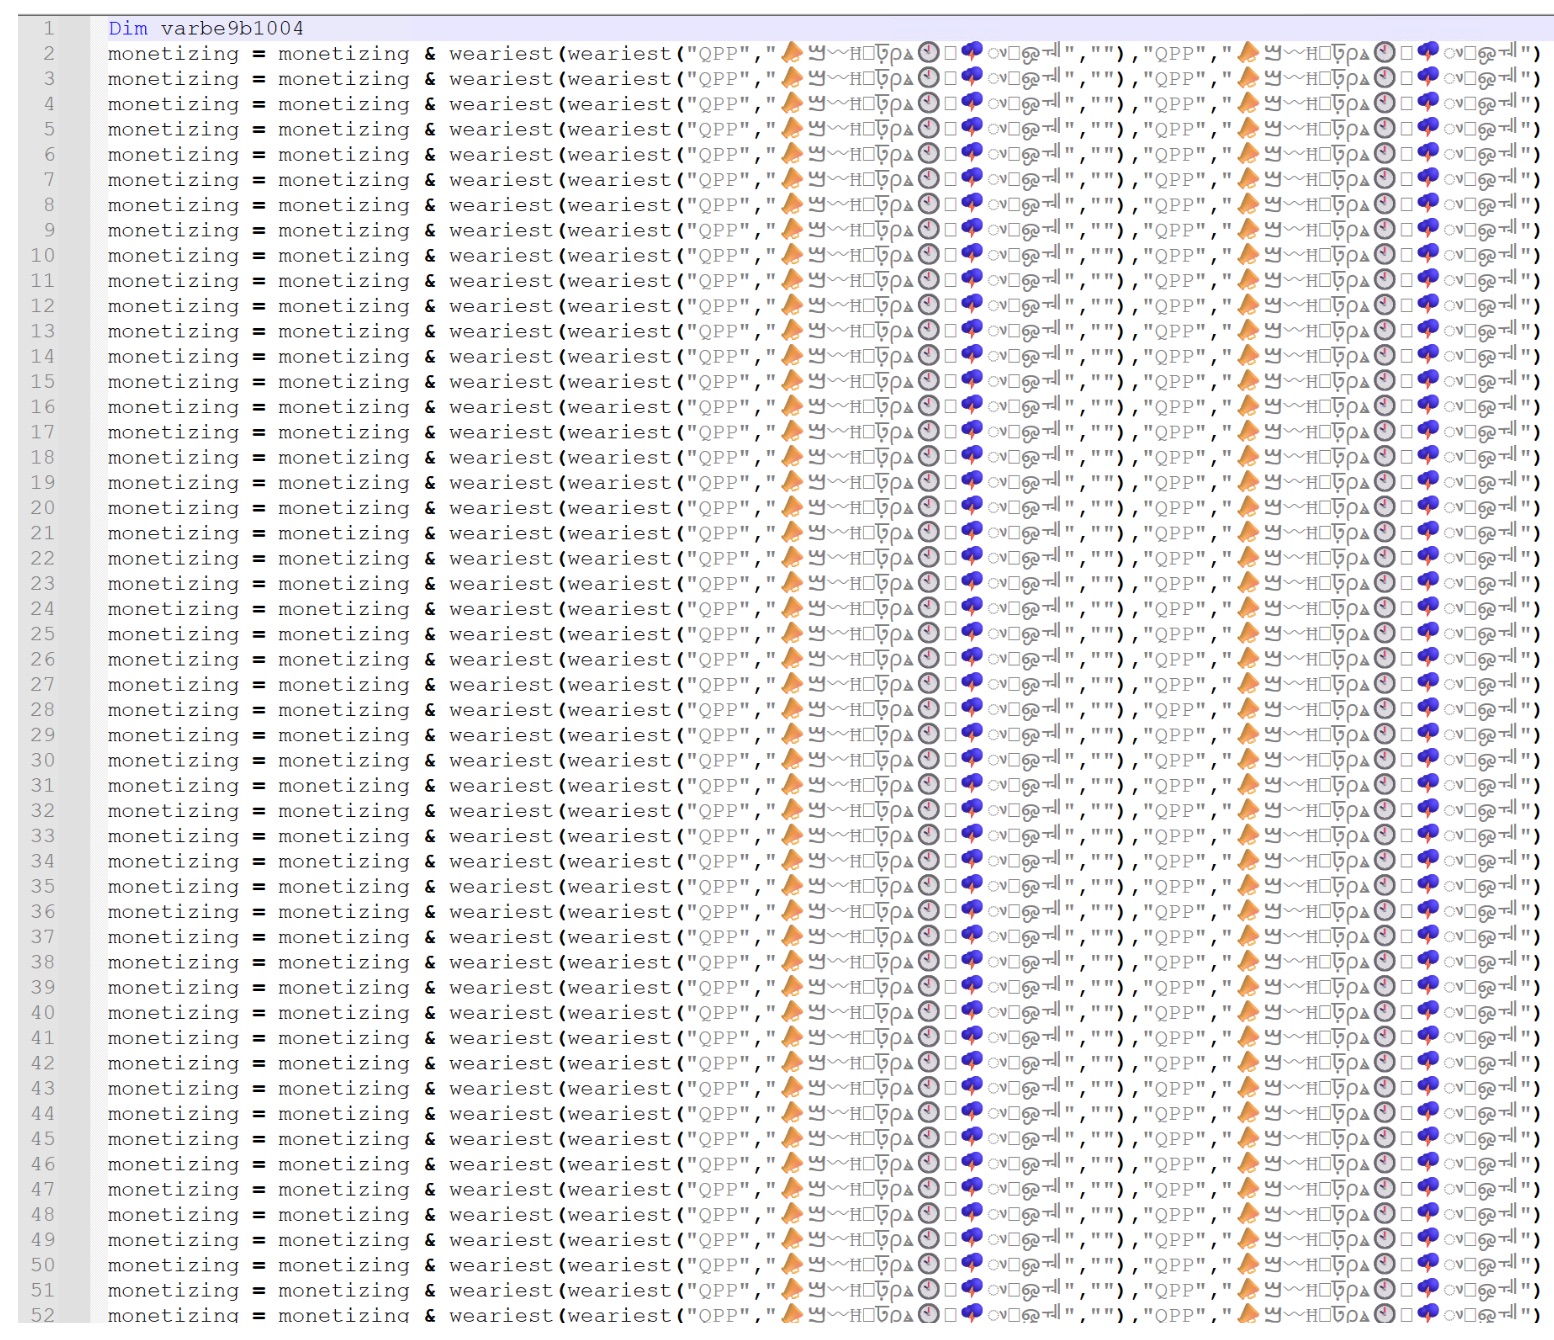Click line number 23 in the gutter

pyautogui.click(x=43, y=583)
